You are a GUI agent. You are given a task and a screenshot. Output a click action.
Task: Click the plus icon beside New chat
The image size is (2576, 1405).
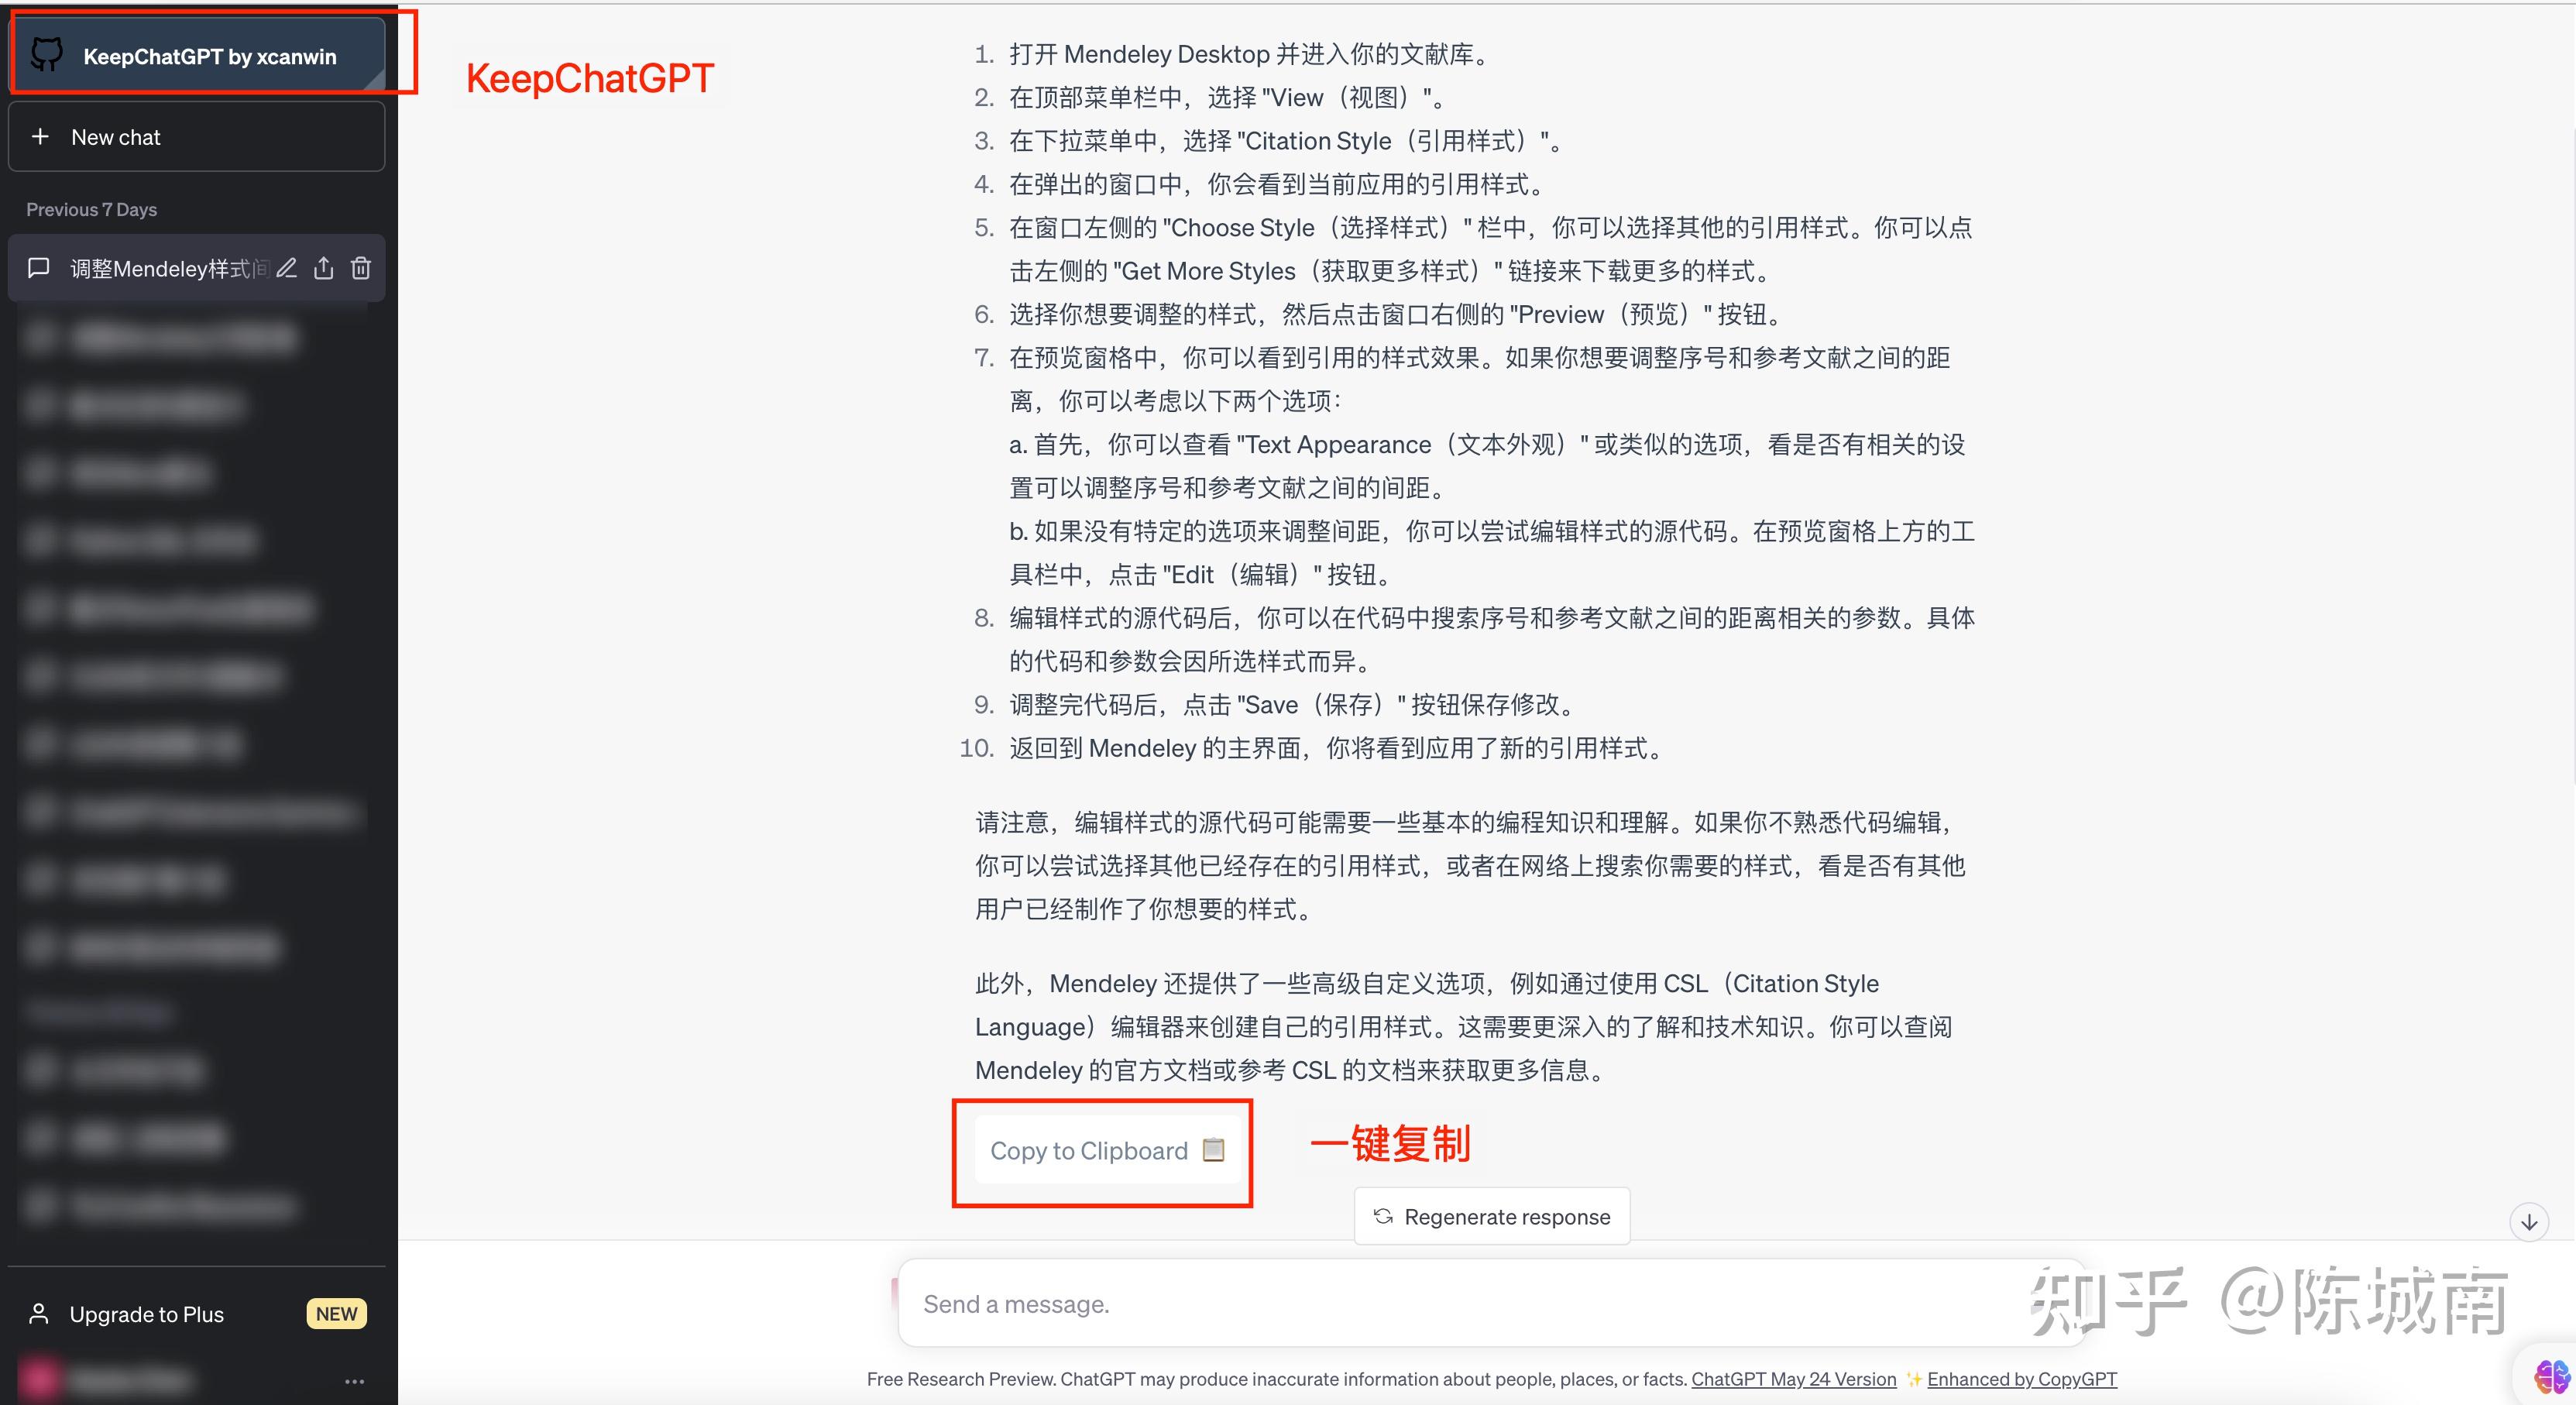click(x=40, y=137)
